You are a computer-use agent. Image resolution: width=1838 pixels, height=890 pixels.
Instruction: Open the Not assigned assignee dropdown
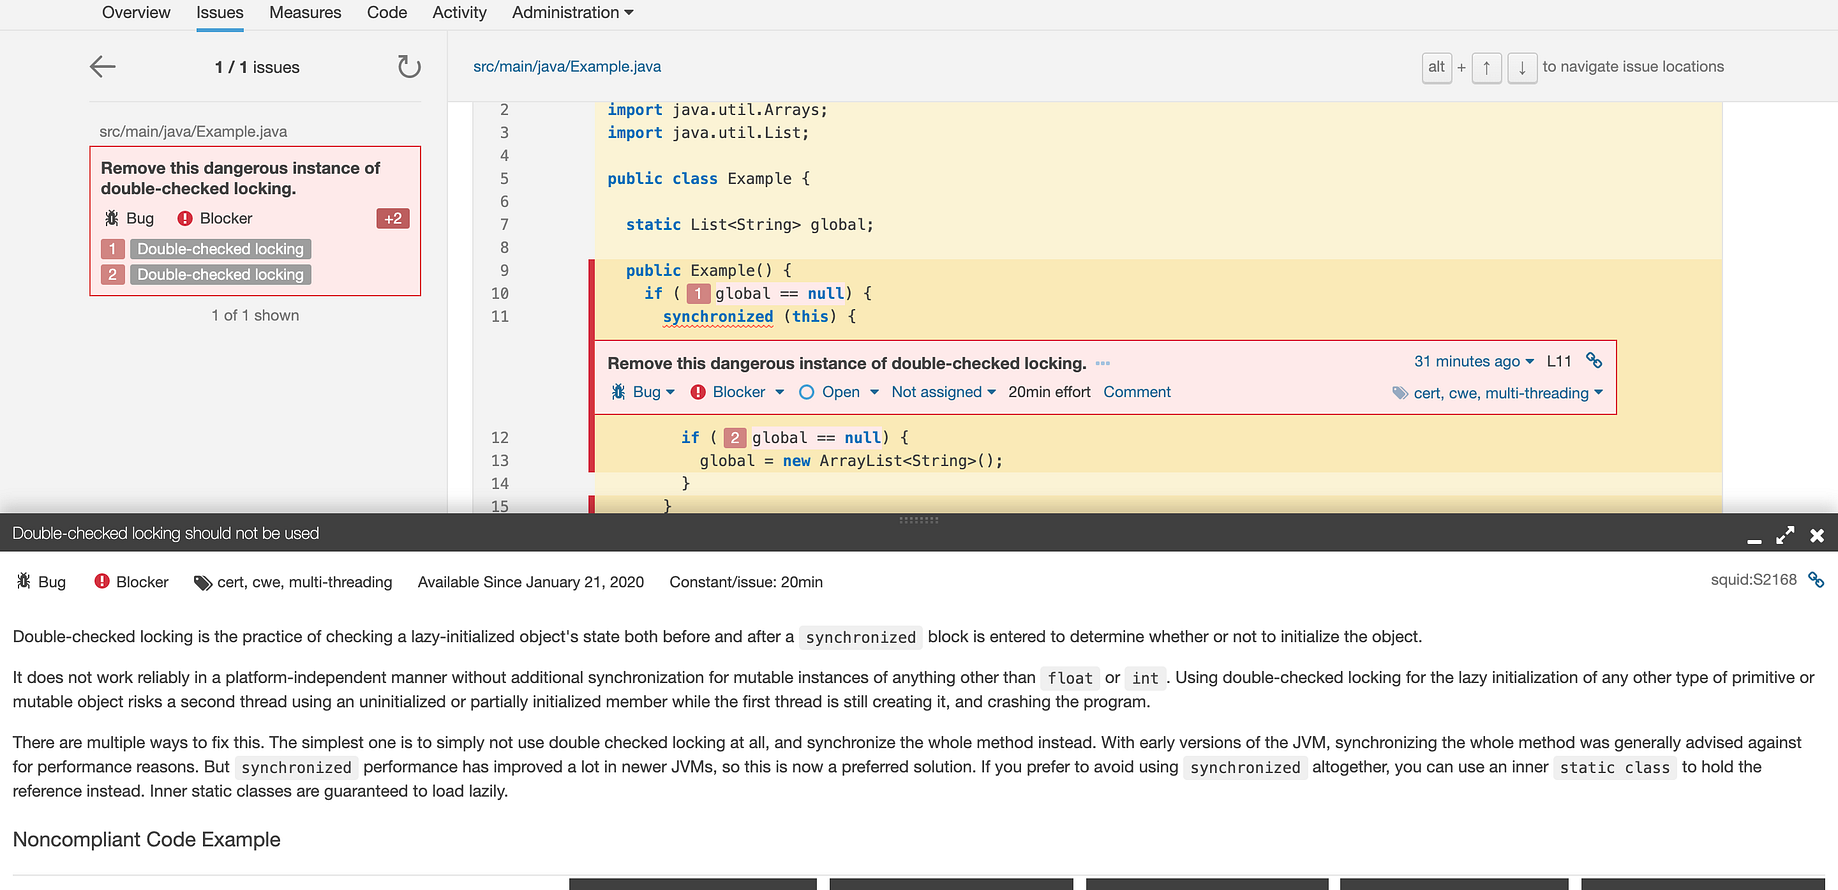[x=943, y=392]
